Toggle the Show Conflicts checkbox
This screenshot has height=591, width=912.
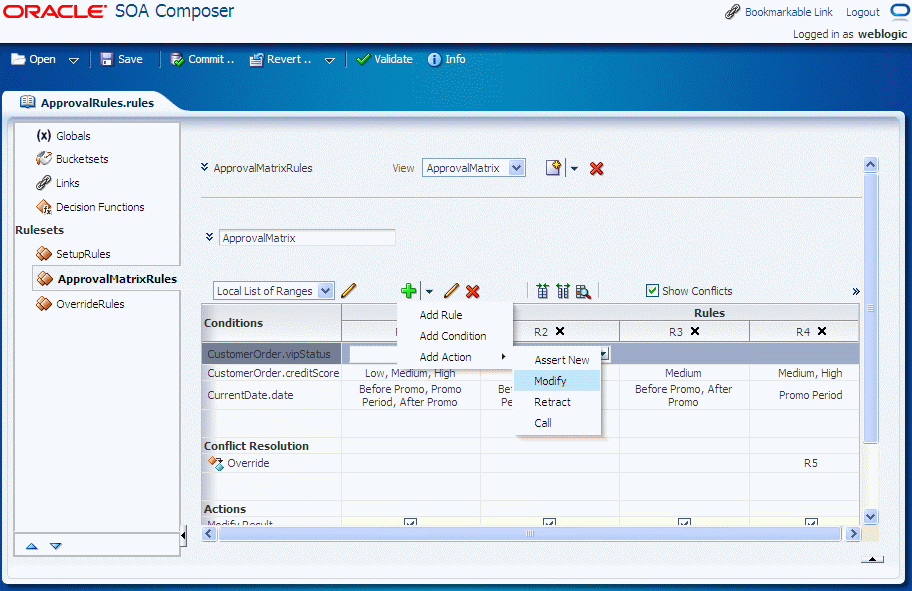coord(653,291)
